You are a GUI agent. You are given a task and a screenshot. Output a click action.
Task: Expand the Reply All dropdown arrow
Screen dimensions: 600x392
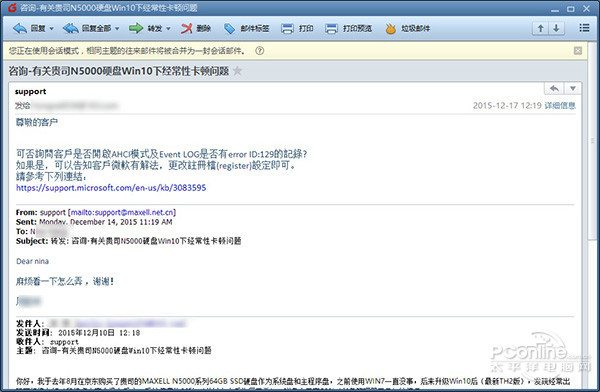pyautogui.click(x=117, y=28)
